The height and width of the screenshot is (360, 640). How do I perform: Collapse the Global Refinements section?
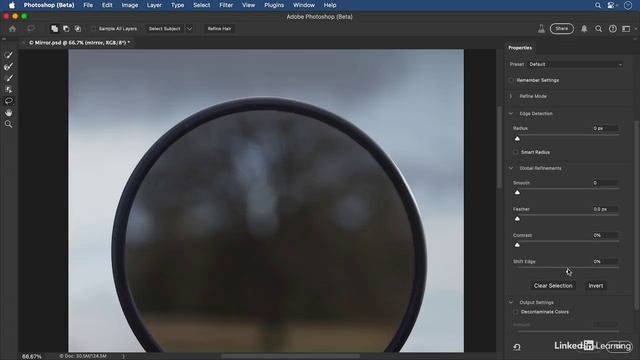point(511,168)
